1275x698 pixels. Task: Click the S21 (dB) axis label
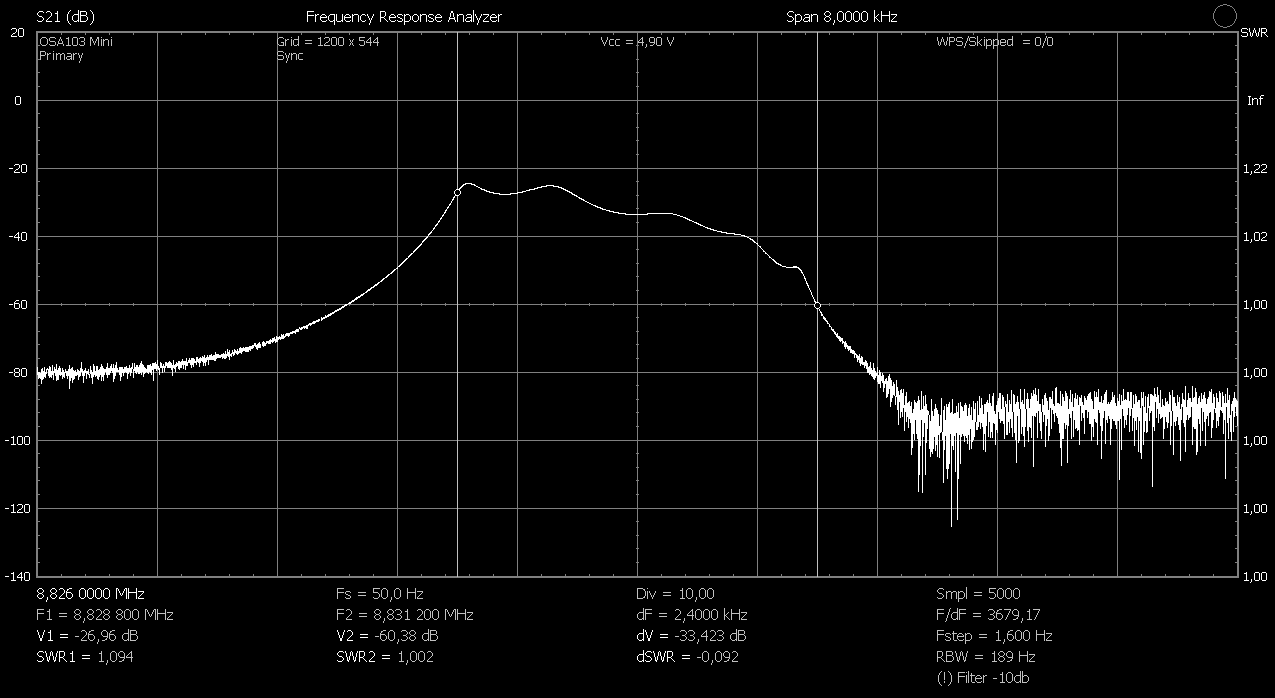click(65, 17)
